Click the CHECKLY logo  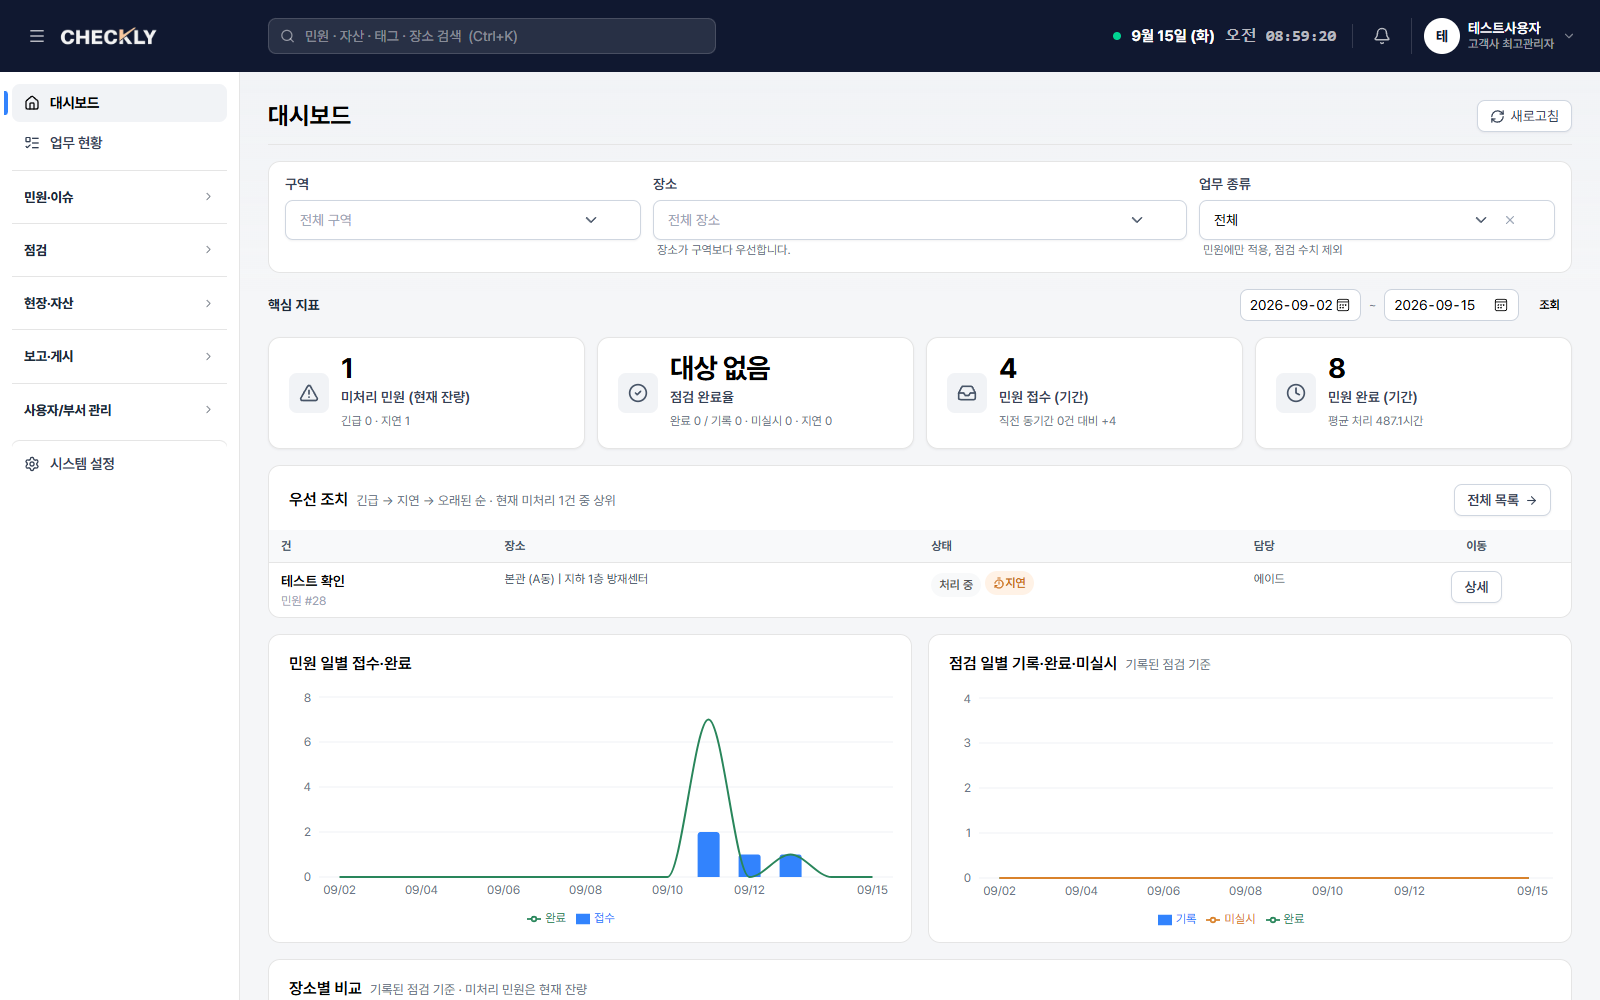(108, 37)
